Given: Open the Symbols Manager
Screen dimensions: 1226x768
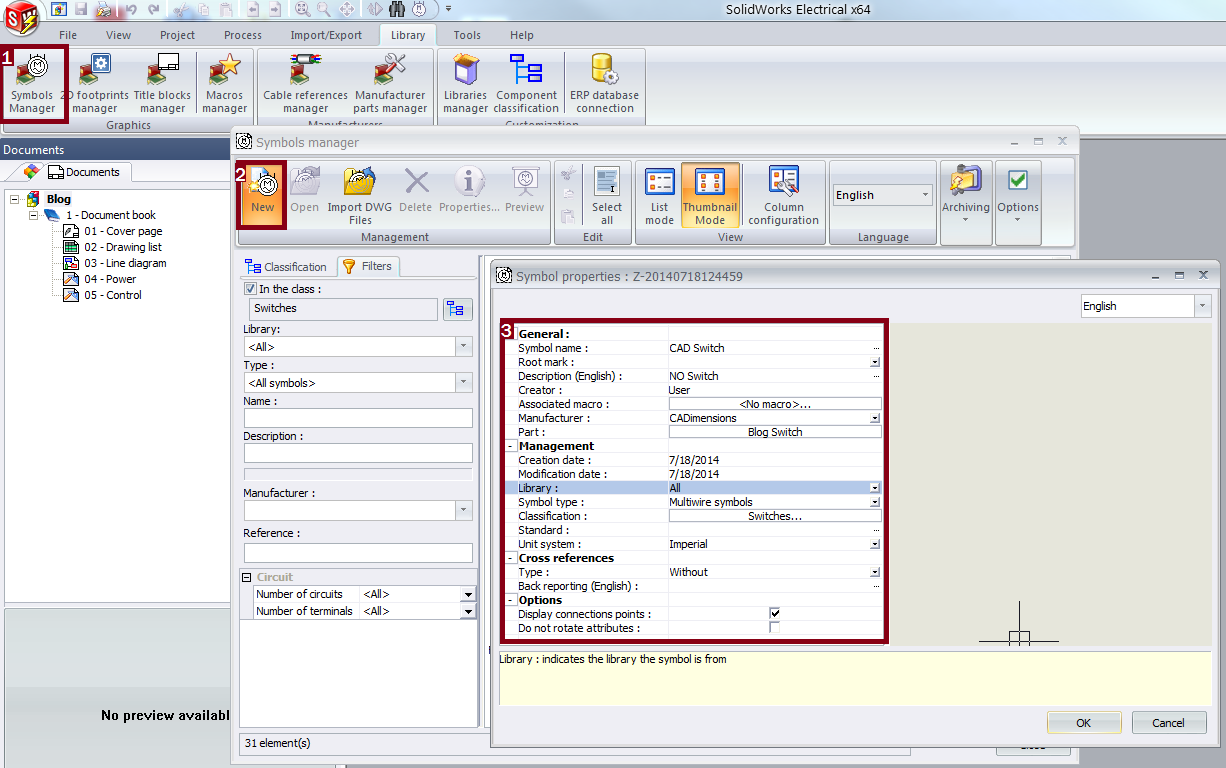Looking at the screenshot, I should [x=33, y=83].
